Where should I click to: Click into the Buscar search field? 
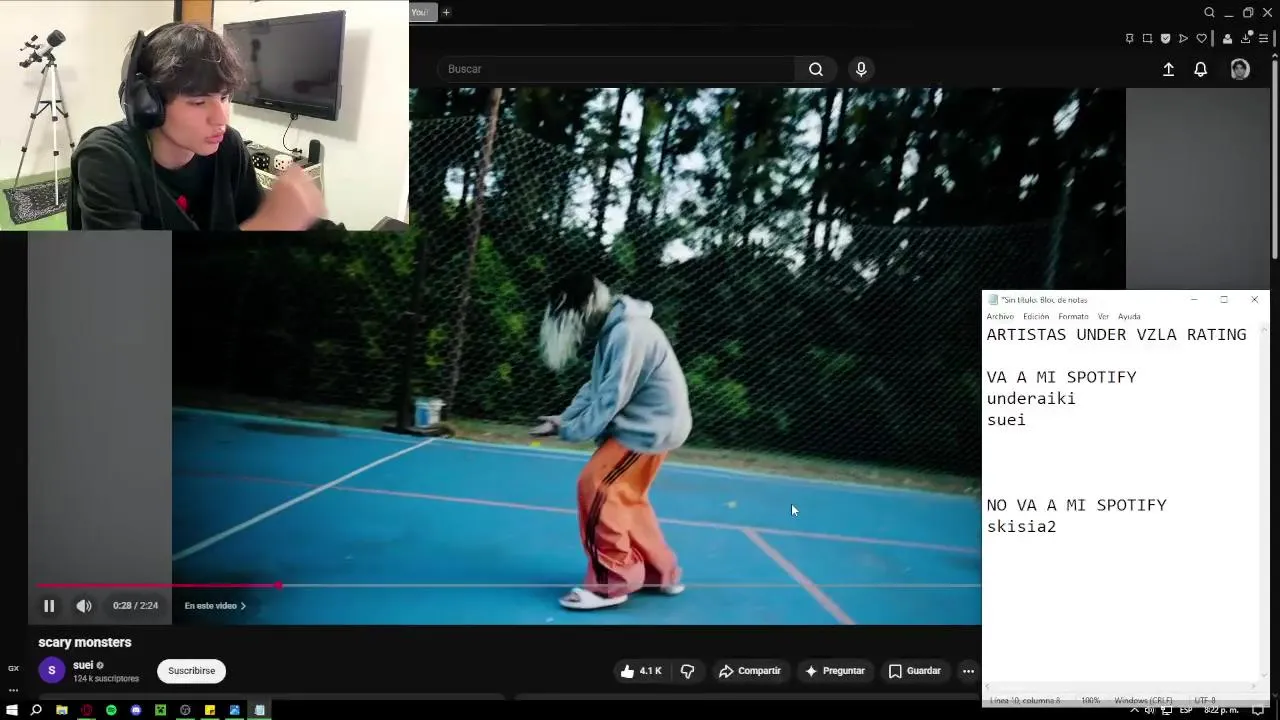pyautogui.click(x=616, y=69)
